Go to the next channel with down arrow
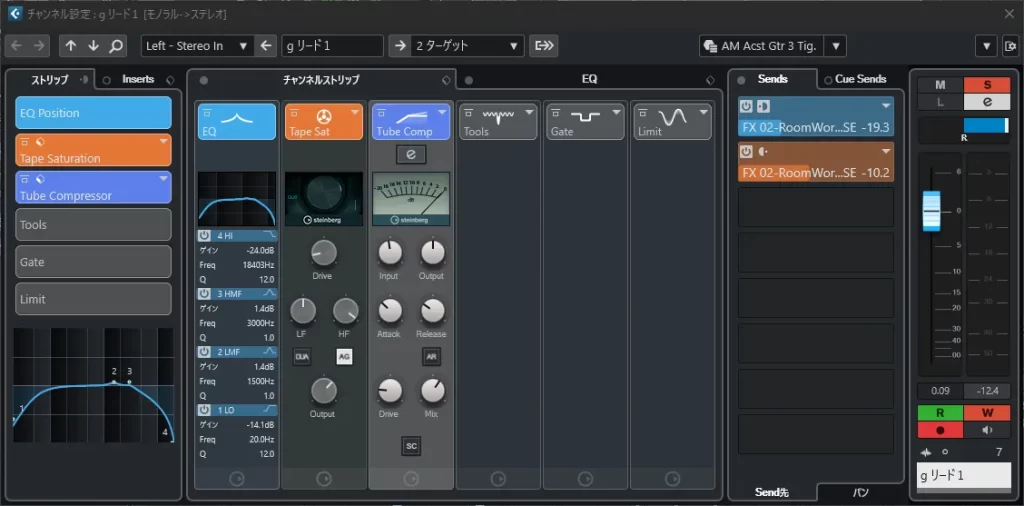This screenshot has height=506, width=1024. tap(93, 46)
